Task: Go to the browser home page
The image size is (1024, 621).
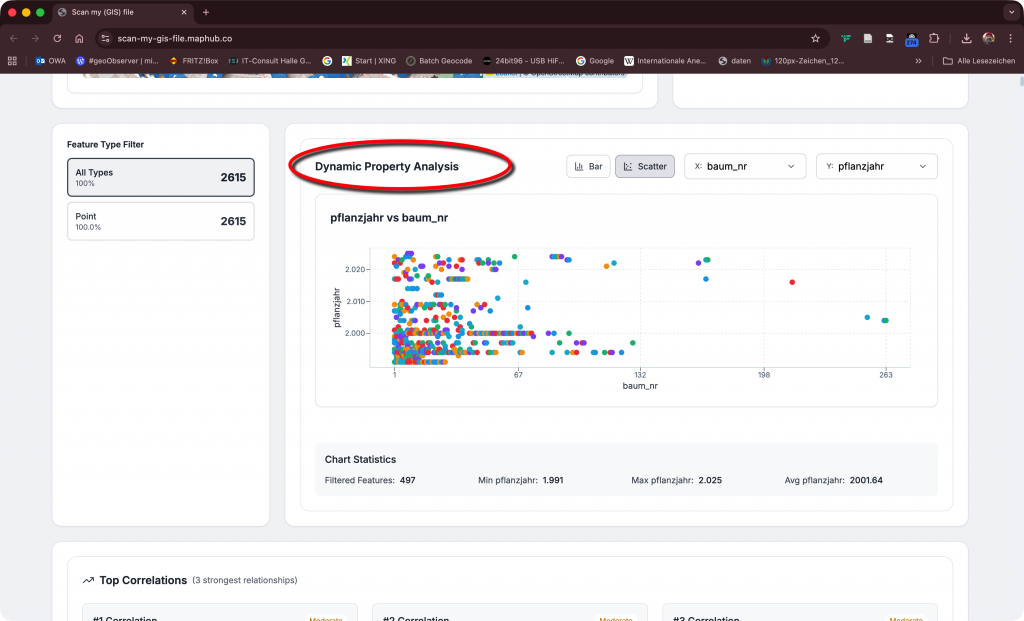Action: [79, 38]
